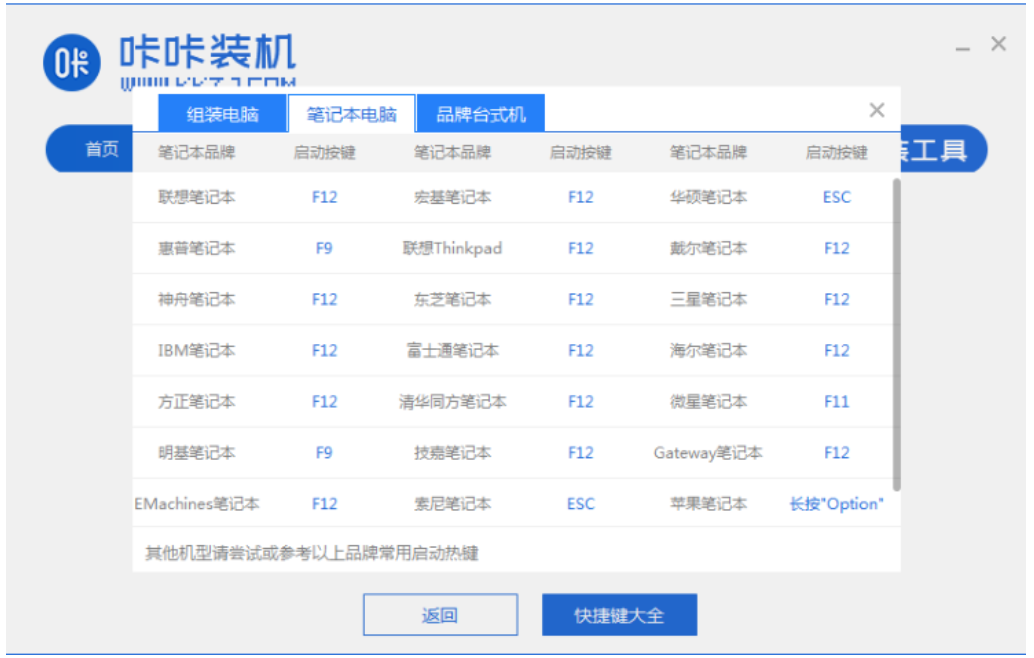Close the boot hotkey dialog
1034x658 pixels.
coord(876,110)
